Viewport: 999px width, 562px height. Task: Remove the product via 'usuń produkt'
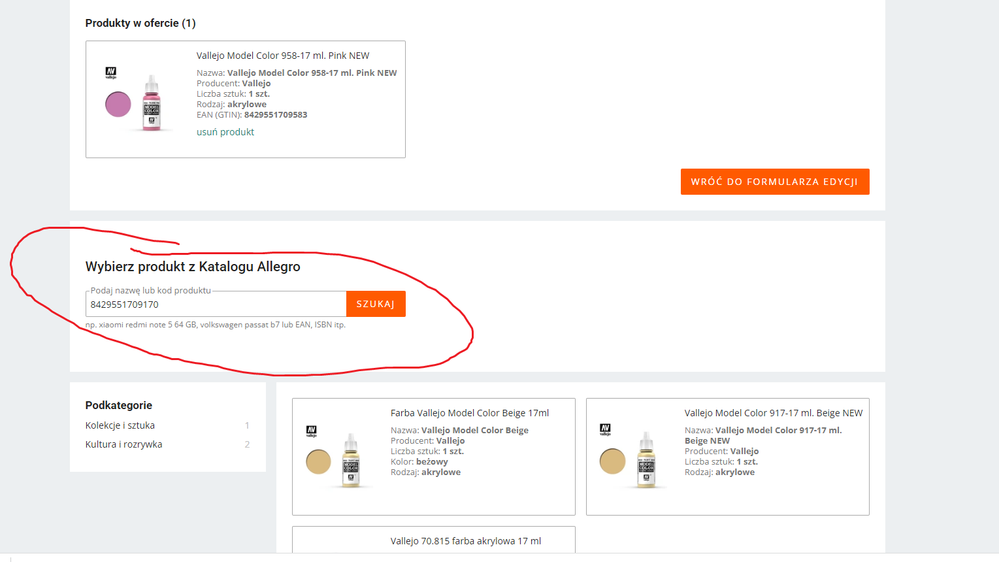(225, 132)
